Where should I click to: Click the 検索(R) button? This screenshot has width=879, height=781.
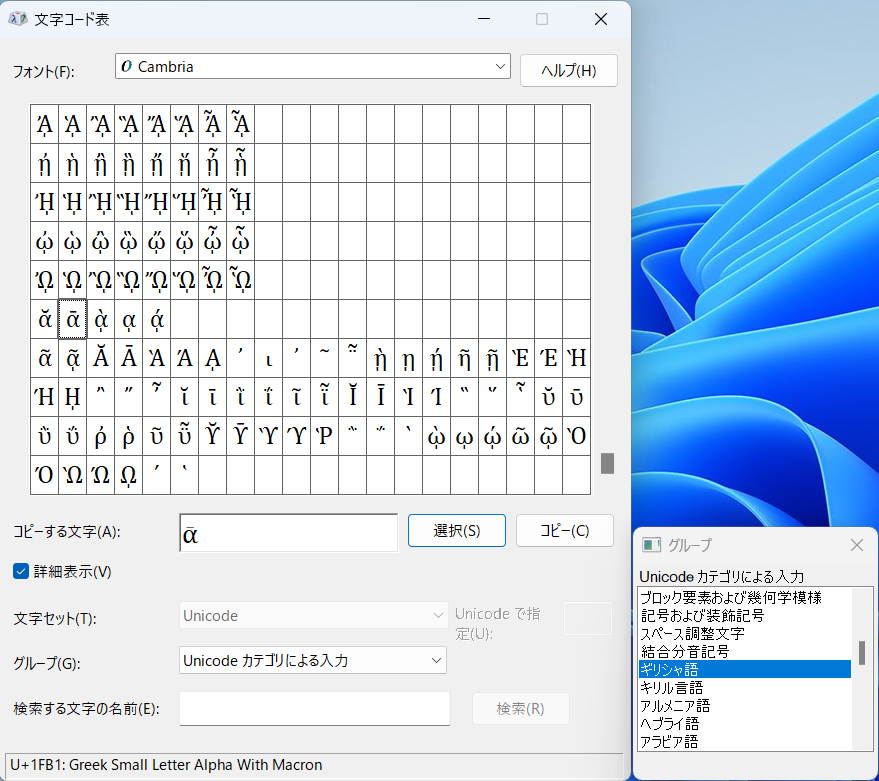pyautogui.click(x=520, y=709)
